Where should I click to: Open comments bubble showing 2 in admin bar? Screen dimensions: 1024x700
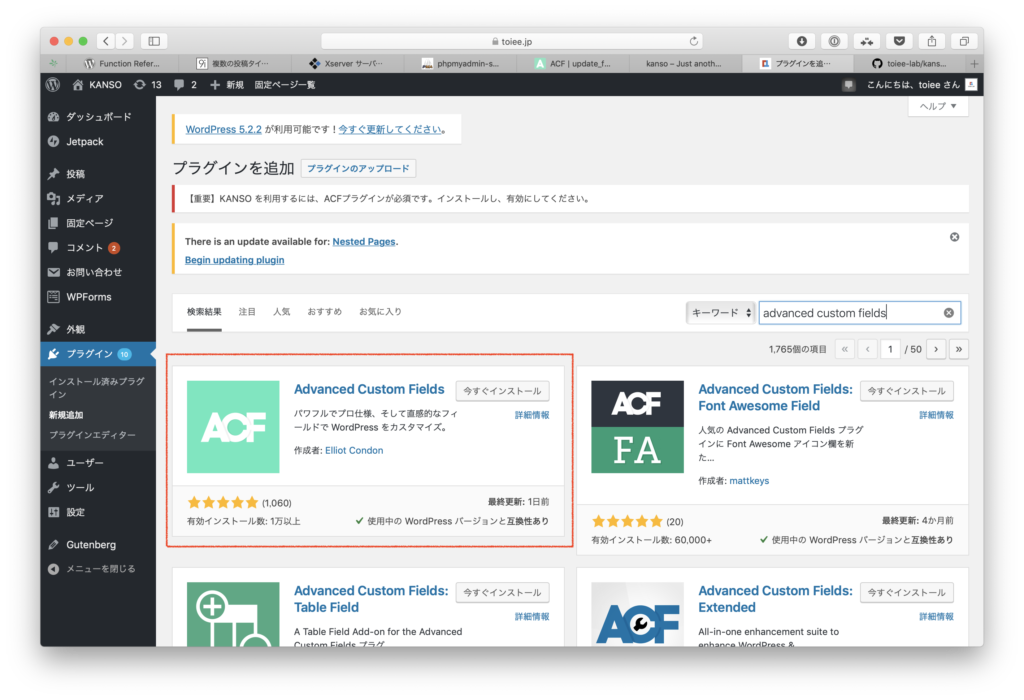pyautogui.click(x=185, y=85)
